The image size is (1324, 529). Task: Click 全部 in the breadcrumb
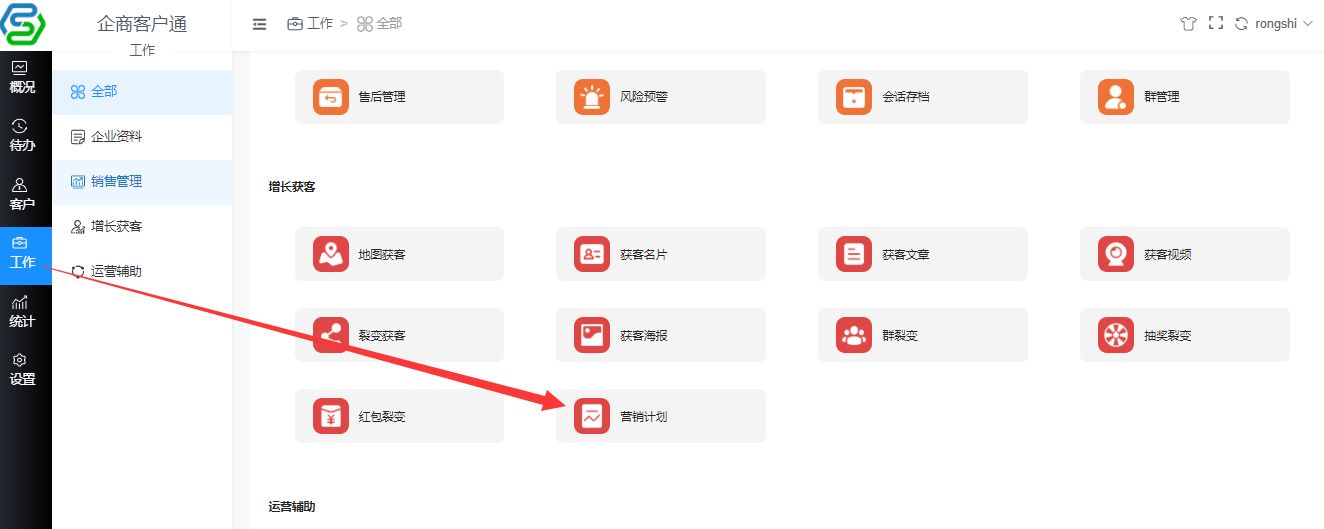pyautogui.click(x=380, y=23)
